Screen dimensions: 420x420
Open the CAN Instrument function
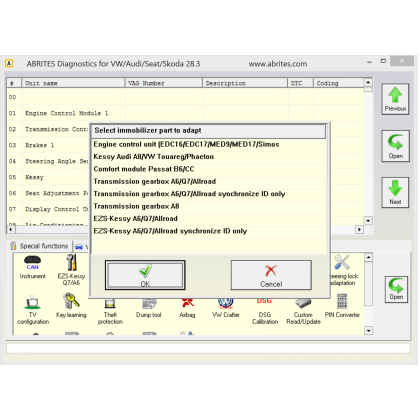point(32,267)
